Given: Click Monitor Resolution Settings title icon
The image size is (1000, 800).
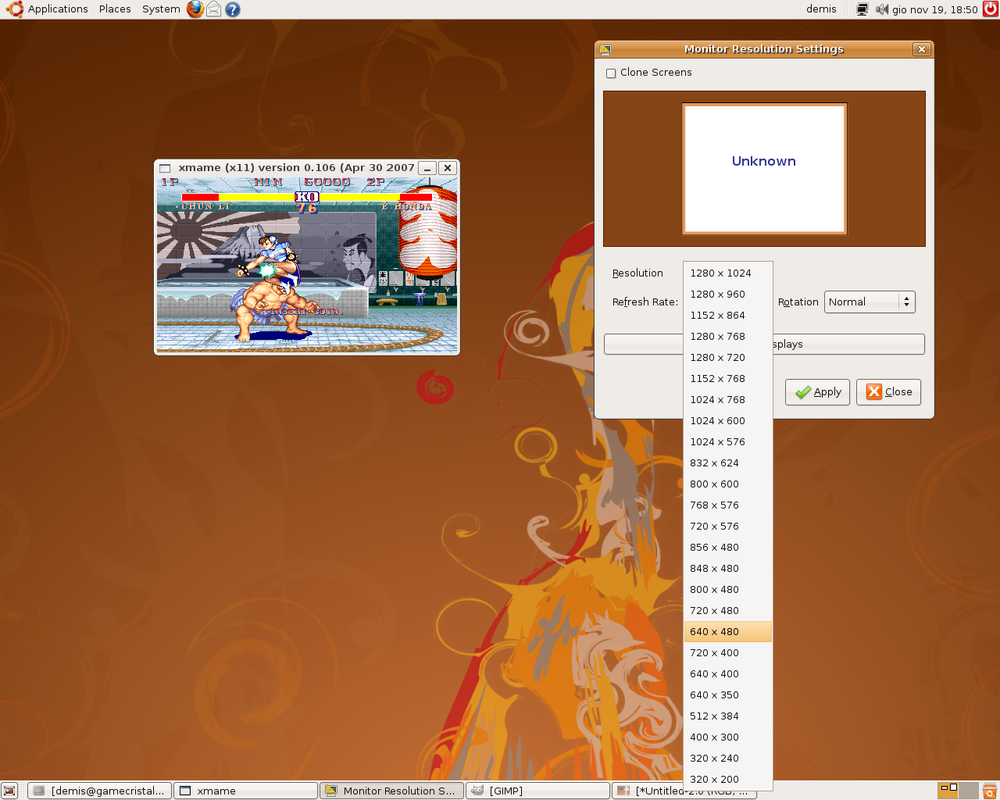Looking at the screenshot, I should [x=605, y=49].
